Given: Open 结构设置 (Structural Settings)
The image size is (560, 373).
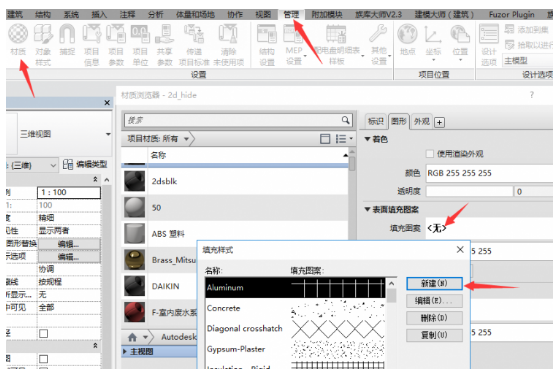Looking at the screenshot, I should coord(267,44).
